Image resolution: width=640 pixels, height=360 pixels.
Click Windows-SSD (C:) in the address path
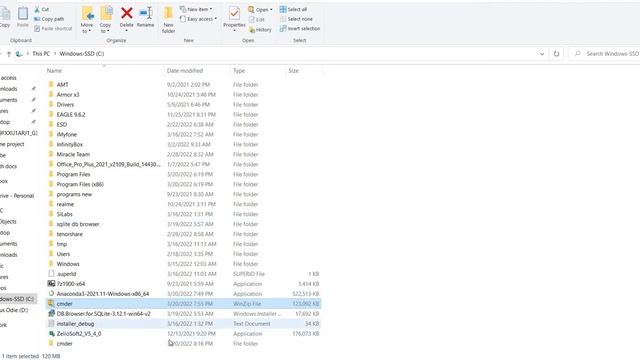tap(82, 53)
